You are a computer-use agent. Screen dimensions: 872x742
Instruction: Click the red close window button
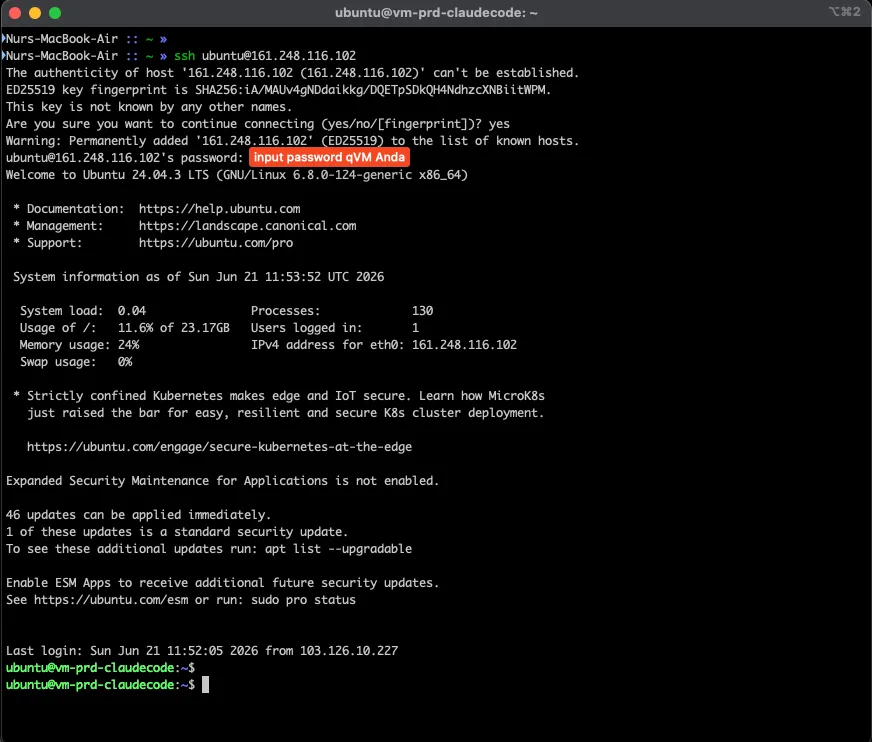(x=15, y=13)
